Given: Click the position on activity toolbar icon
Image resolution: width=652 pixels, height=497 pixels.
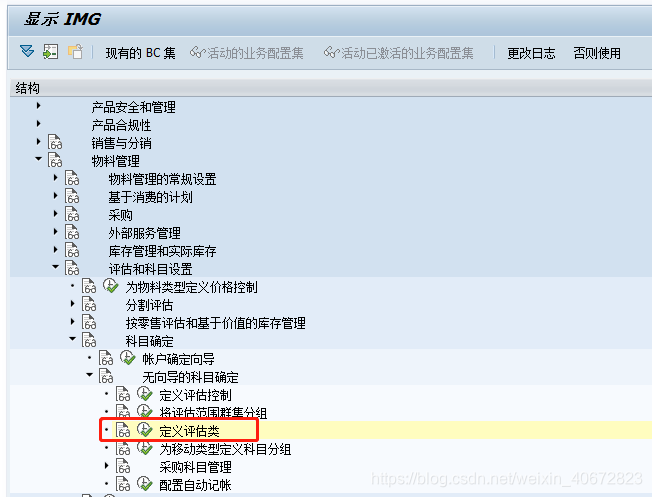Looking at the screenshot, I should 51,52.
